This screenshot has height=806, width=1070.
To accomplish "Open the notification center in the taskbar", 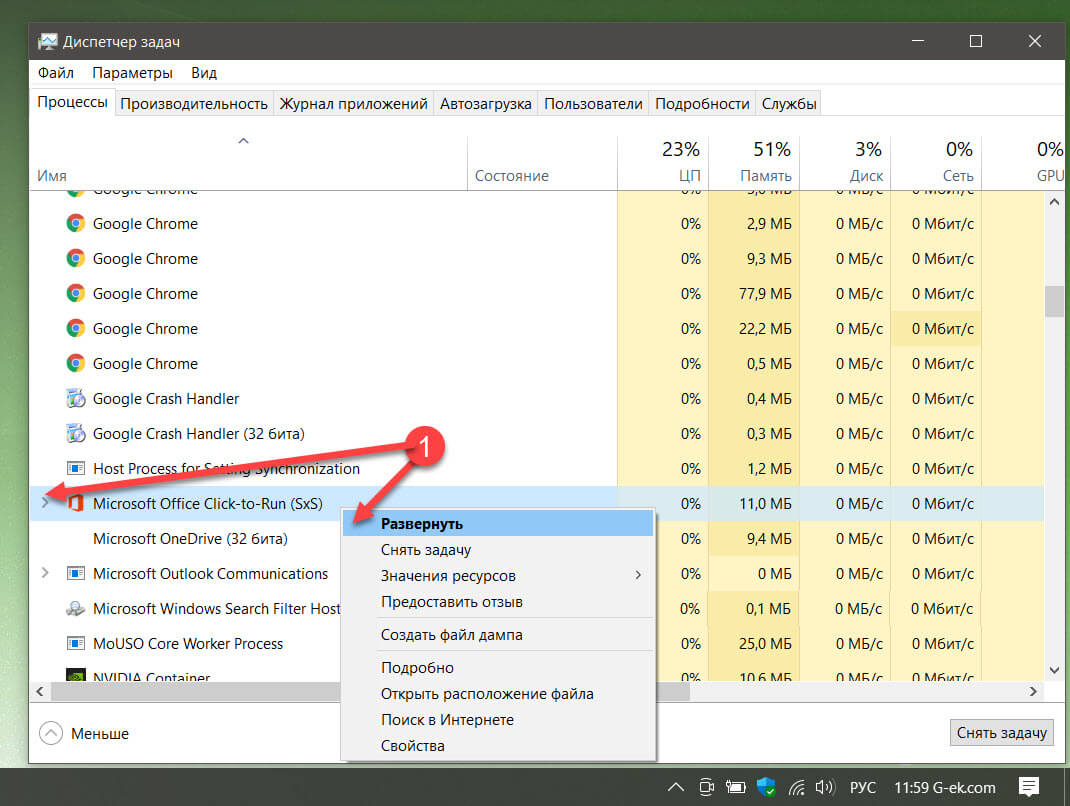I will tap(1028, 787).
